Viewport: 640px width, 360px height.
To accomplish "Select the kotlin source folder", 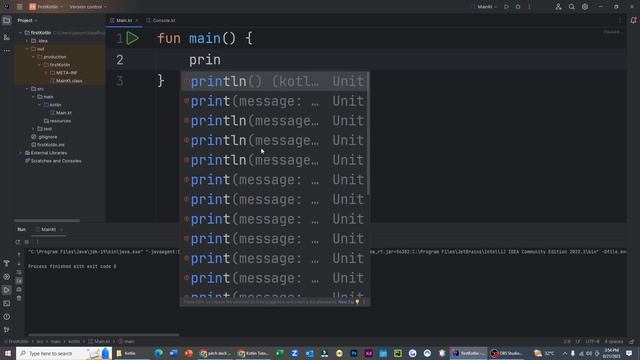I will [52, 105].
